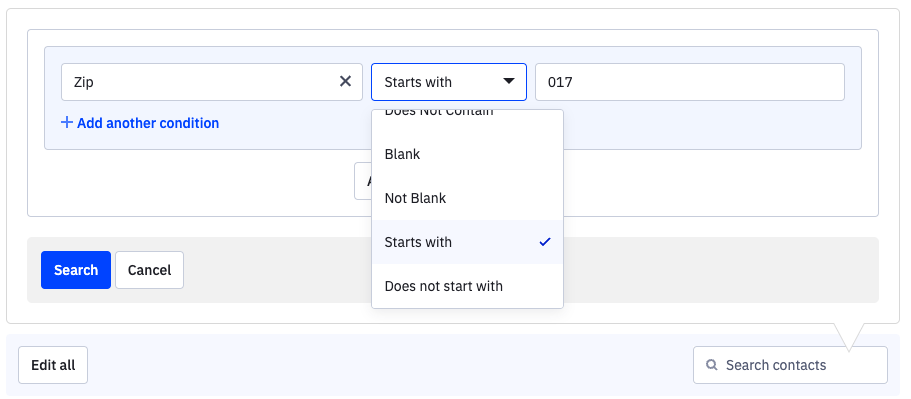This screenshot has height=399, width=911.
Task: Cancel the advanced search
Action: click(149, 270)
